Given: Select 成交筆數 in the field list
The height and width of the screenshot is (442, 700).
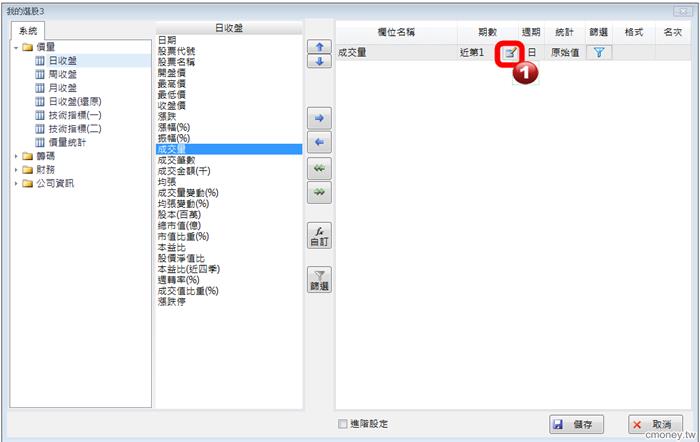Looking at the screenshot, I should click(176, 160).
